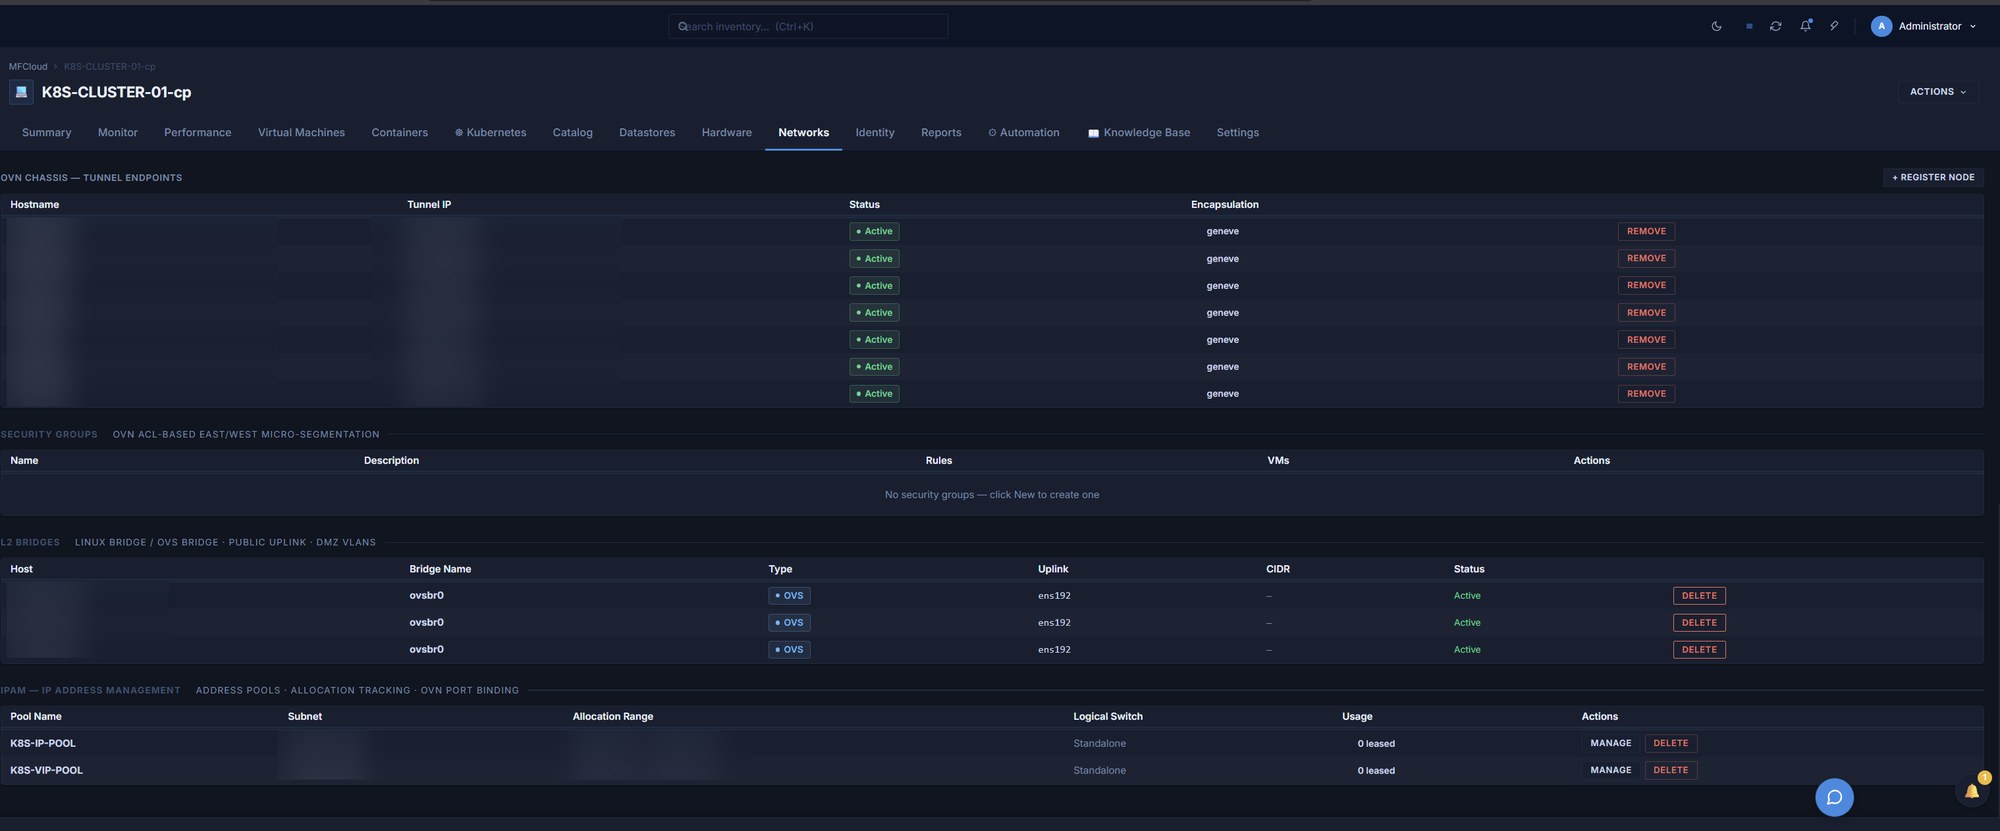Click the host icon beside K8S-CLUSTER-01-cp title
This screenshot has height=831, width=2000.
21,92
